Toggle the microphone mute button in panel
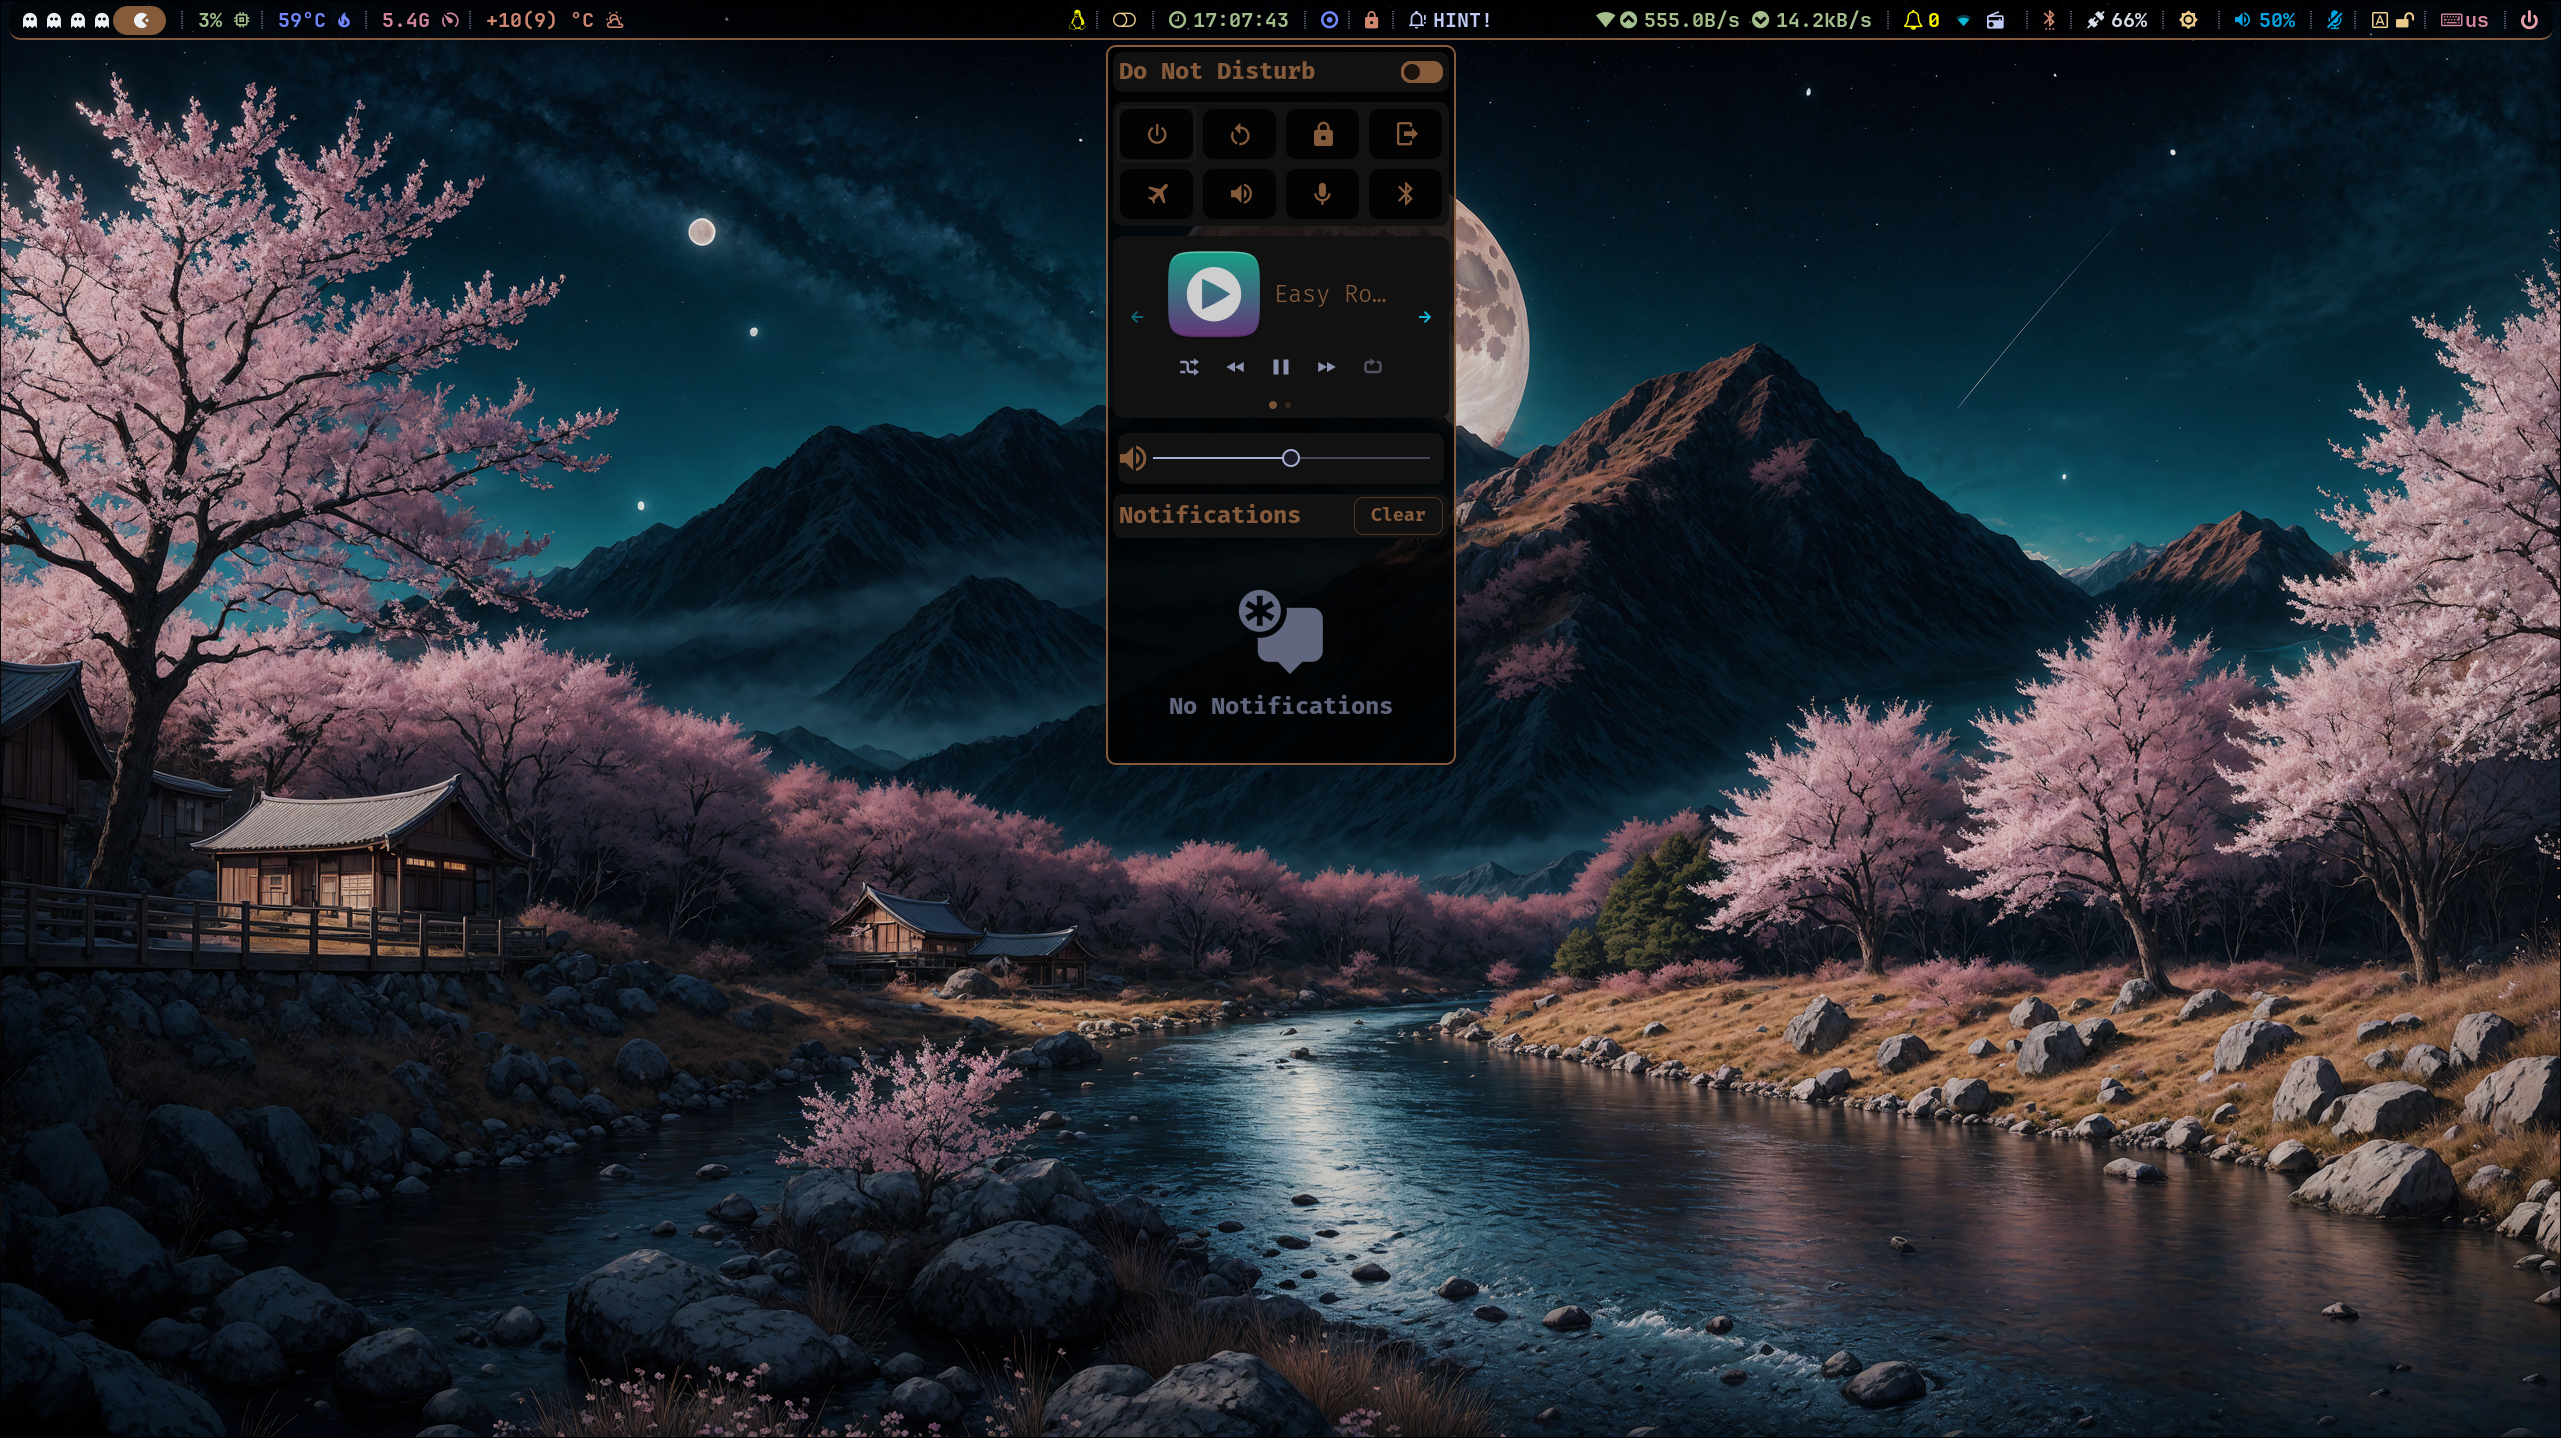 tap(1322, 194)
